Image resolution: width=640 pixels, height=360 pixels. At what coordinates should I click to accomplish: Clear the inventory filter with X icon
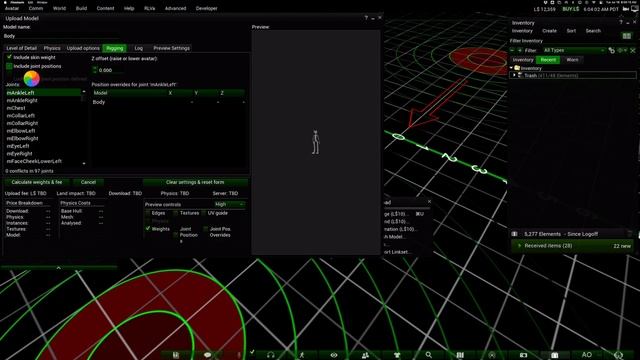(633, 51)
